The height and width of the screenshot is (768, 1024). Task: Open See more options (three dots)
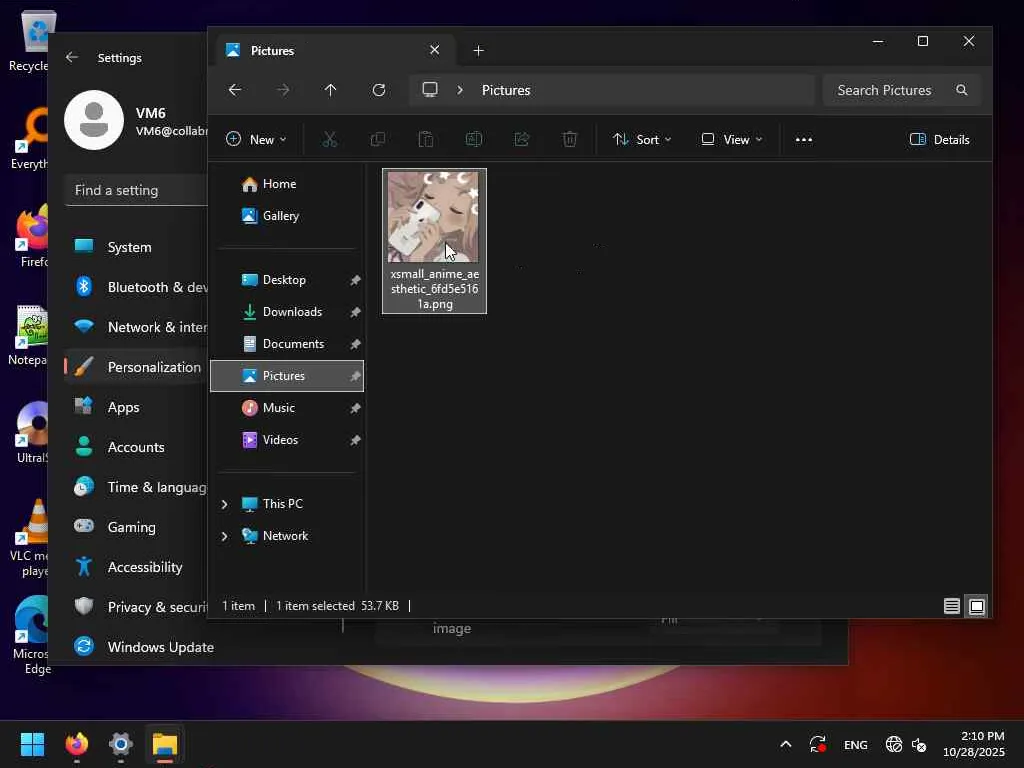804,140
